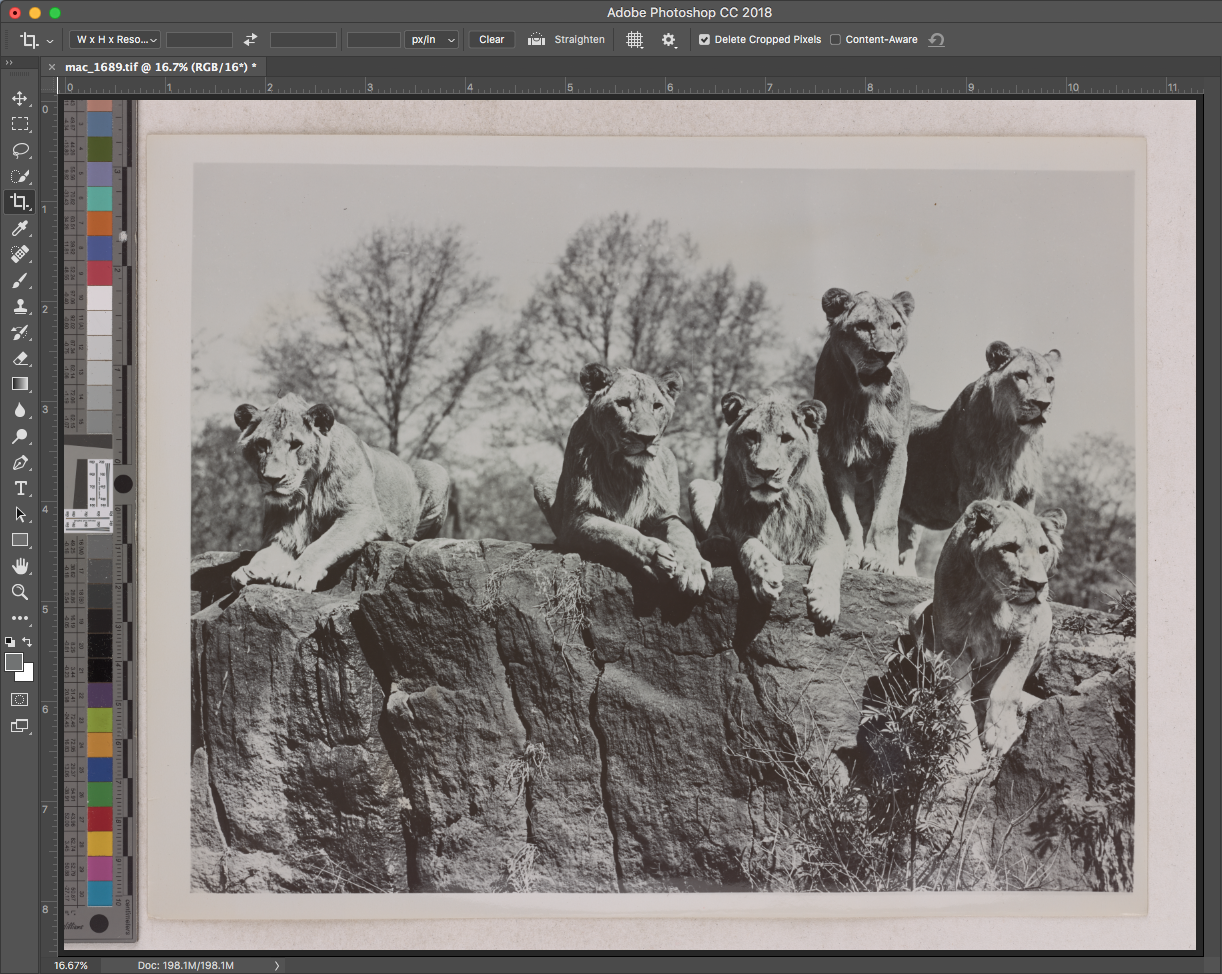The width and height of the screenshot is (1222, 974).
Task: Select the Blur tool
Action: pyautogui.click(x=19, y=410)
